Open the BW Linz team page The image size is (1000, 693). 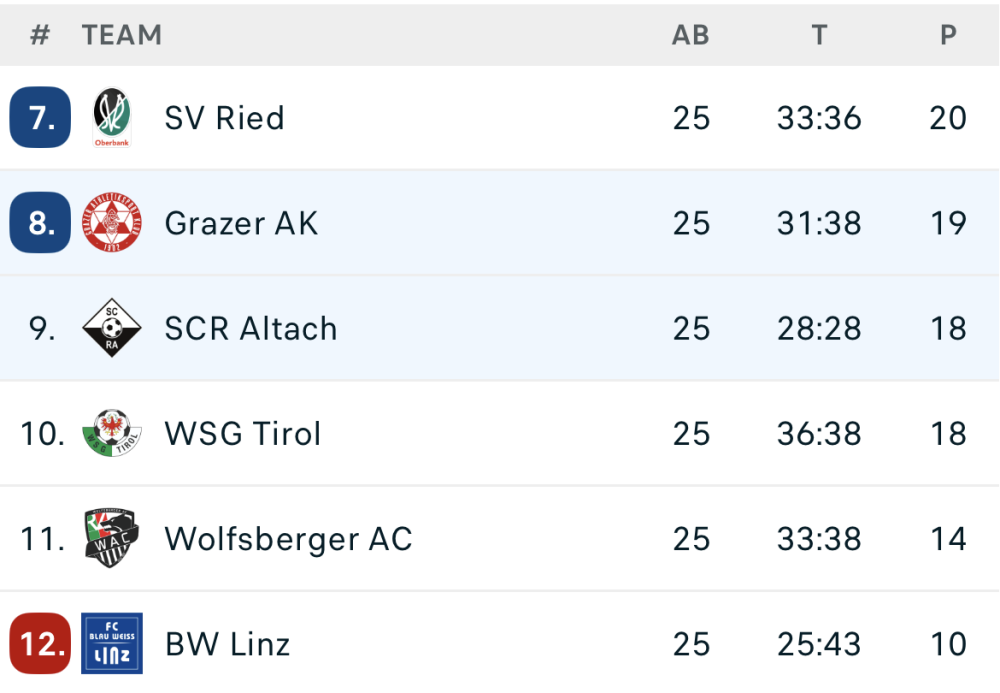tap(227, 643)
